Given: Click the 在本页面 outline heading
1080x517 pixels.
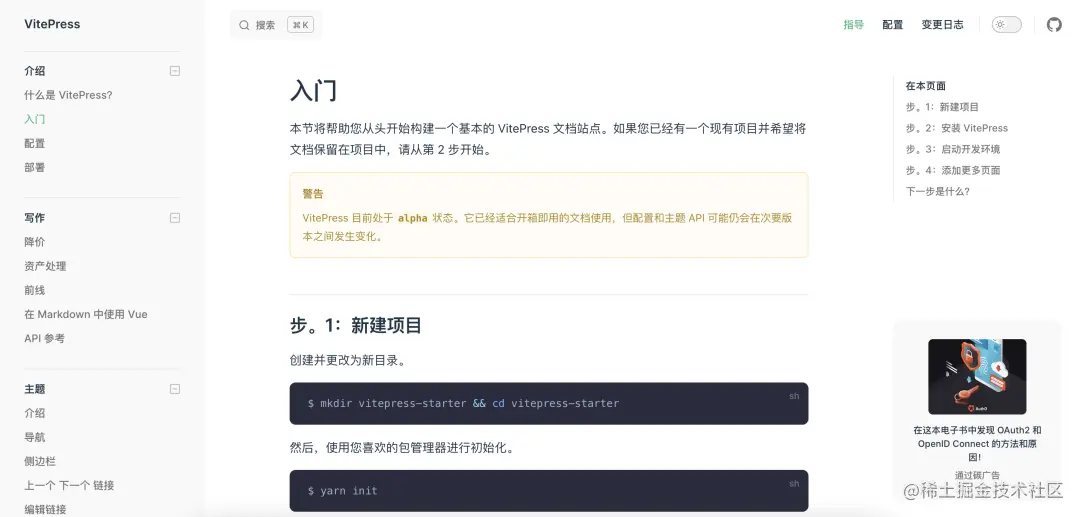Looking at the screenshot, I should click(926, 86).
